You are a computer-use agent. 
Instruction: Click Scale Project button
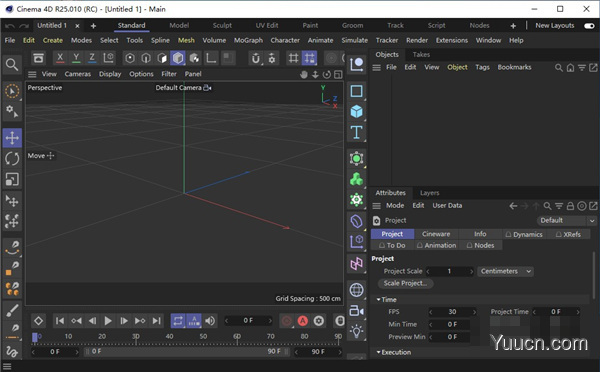tap(405, 284)
